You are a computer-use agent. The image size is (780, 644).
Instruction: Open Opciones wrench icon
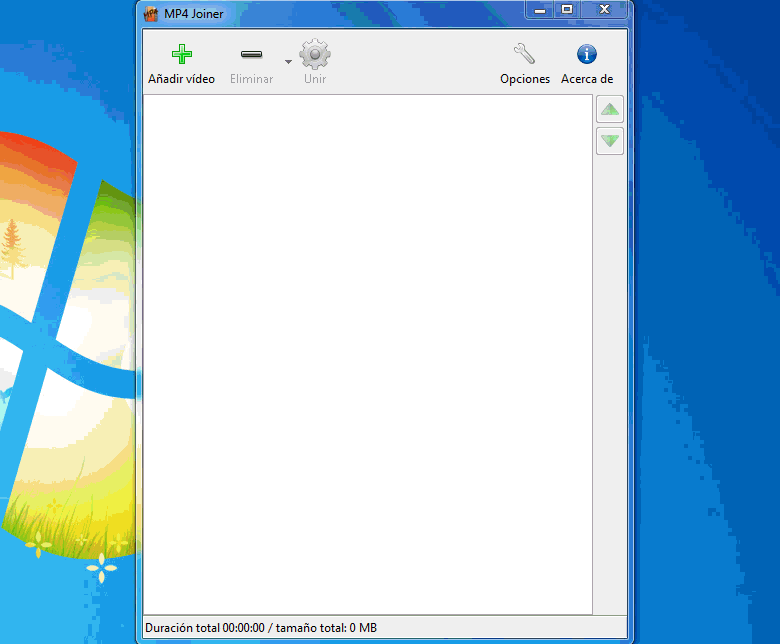coord(524,54)
